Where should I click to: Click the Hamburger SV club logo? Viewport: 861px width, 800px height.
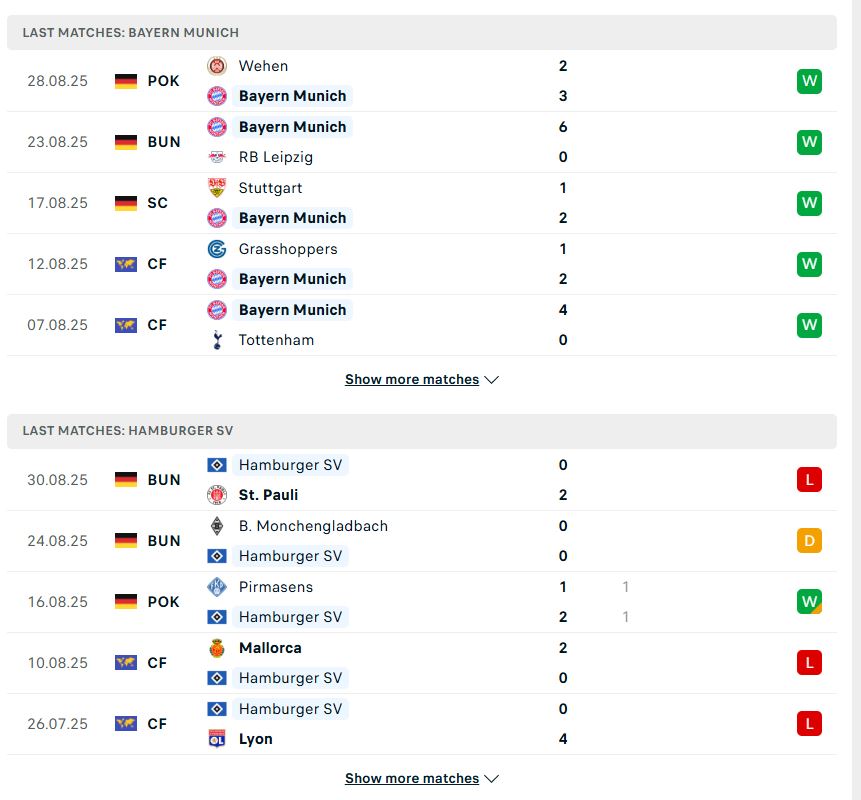(220, 465)
